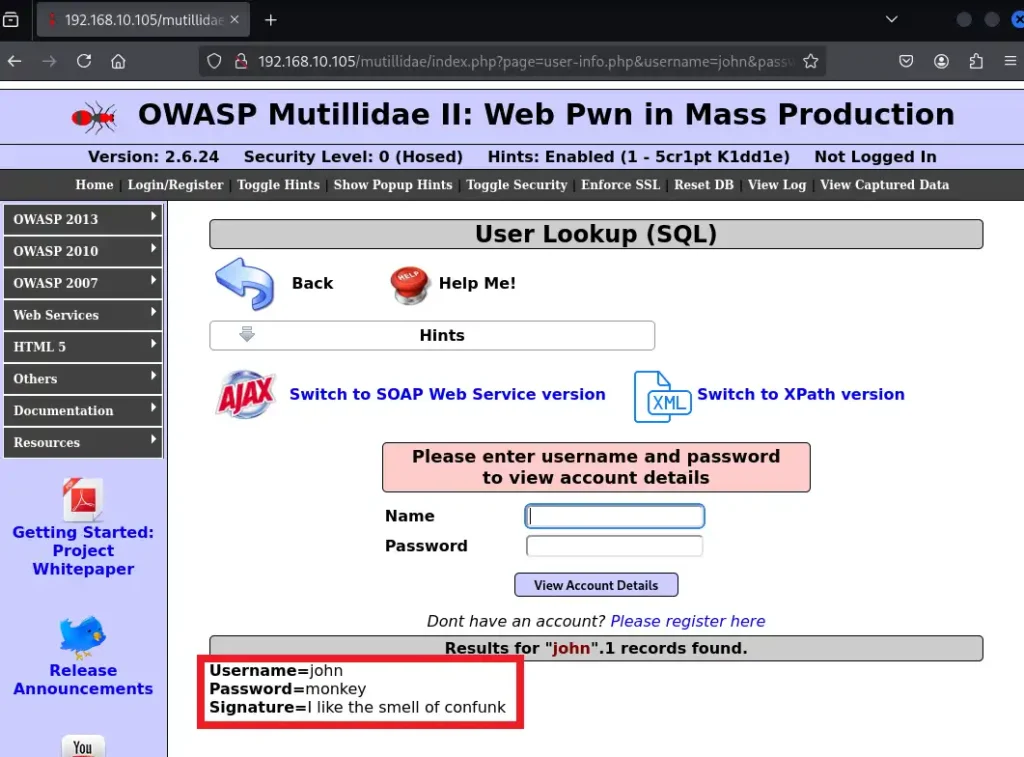Click the View Account Details button

596,585
